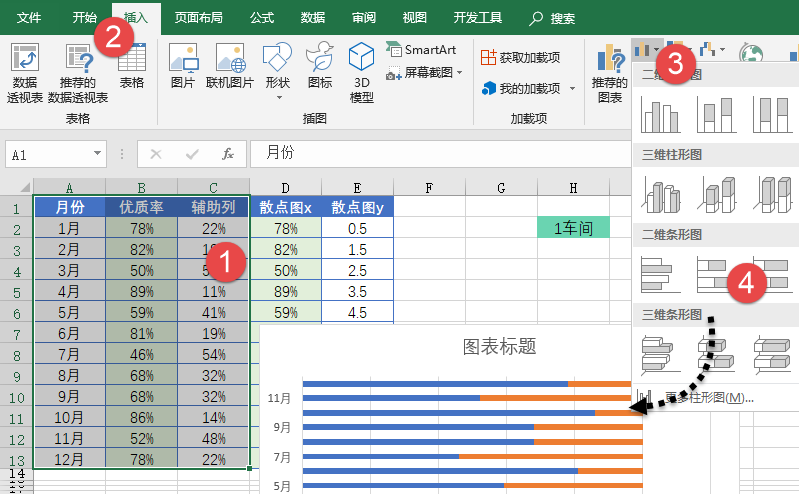Choose the 2D clustered column chart

[660, 115]
